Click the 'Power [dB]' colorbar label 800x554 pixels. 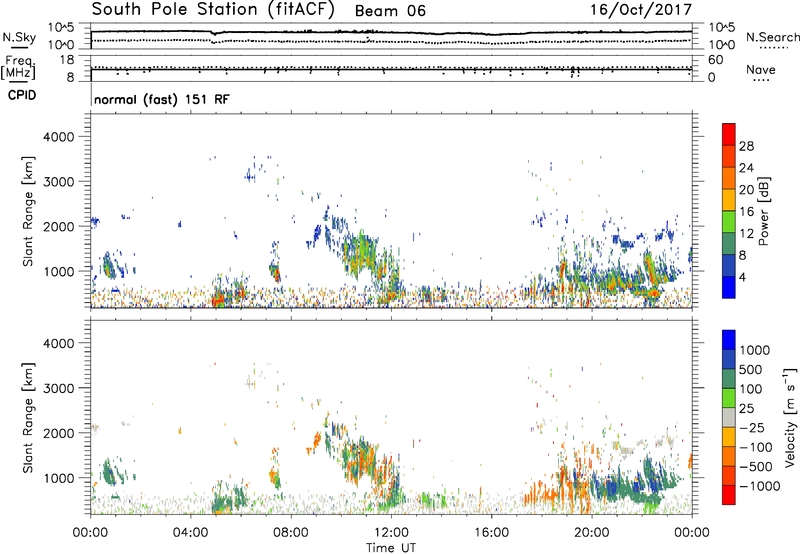[764, 211]
